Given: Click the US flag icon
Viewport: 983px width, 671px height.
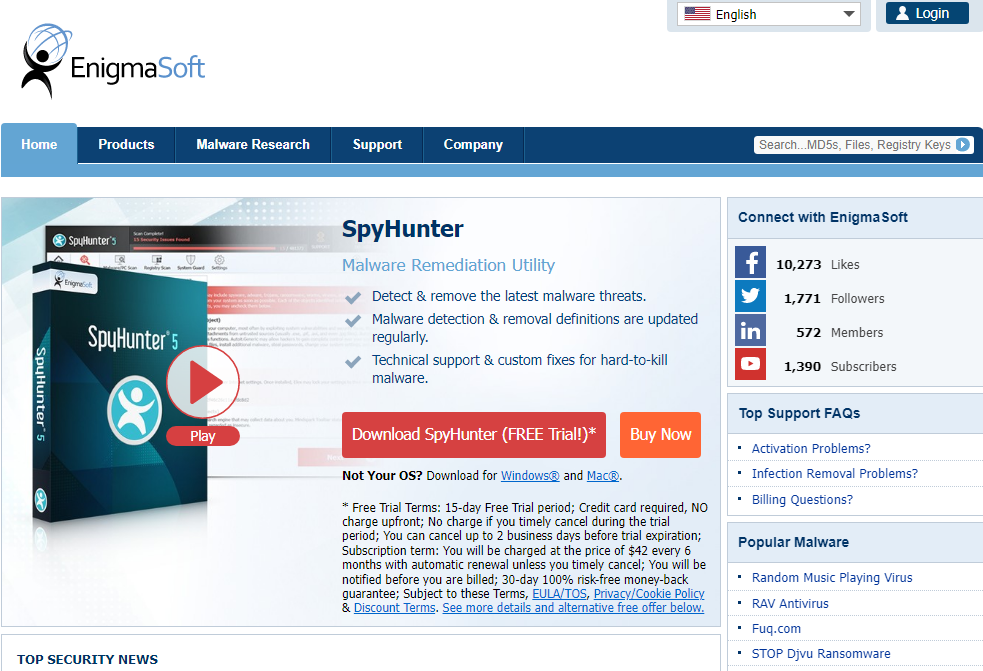Looking at the screenshot, I should [x=697, y=14].
